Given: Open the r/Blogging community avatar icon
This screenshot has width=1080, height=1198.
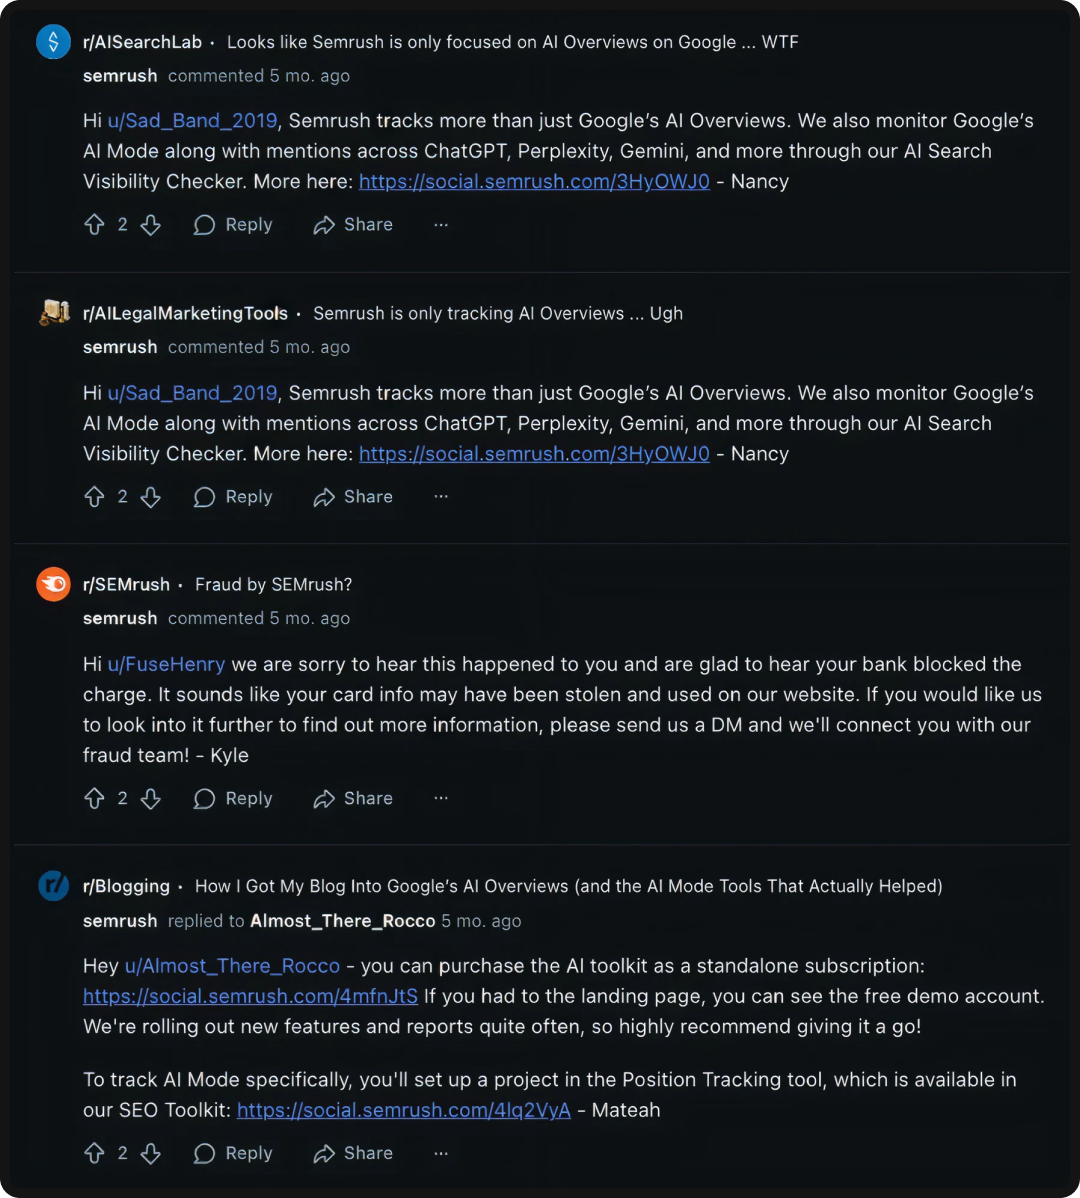Looking at the screenshot, I should click(x=53, y=886).
